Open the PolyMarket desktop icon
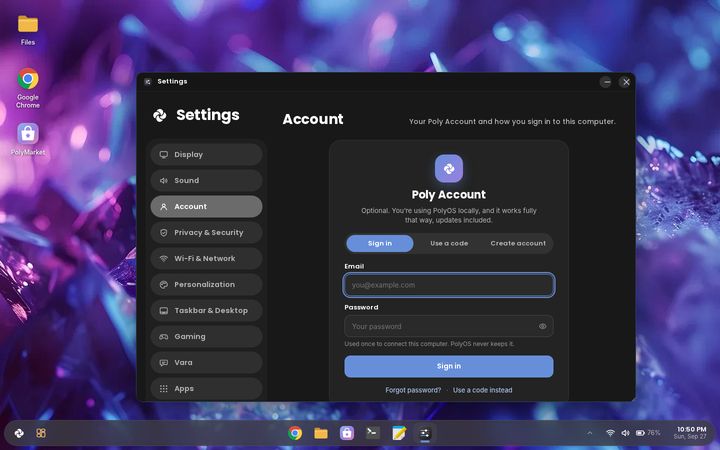Image resolution: width=720 pixels, height=450 pixels. [28, 139]
